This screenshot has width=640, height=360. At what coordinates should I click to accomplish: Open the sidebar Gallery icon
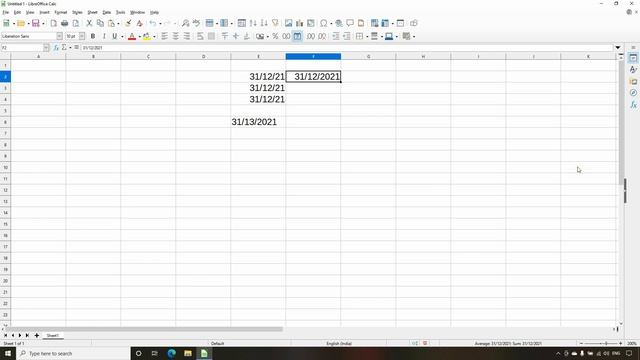[633, 82]
